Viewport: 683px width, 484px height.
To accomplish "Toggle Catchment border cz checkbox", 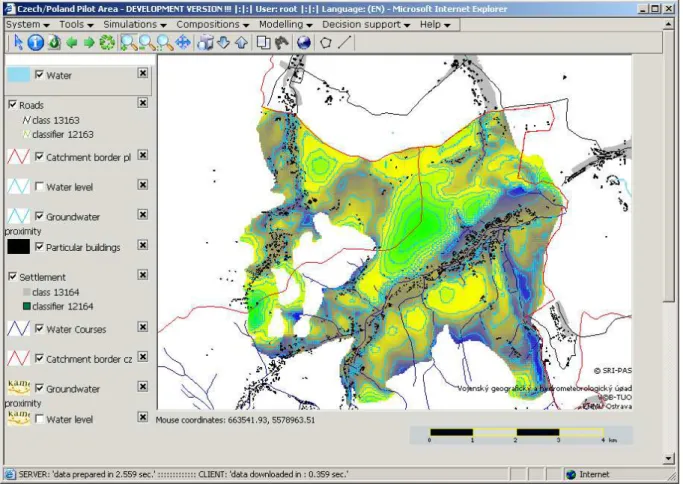I will 39,358.
